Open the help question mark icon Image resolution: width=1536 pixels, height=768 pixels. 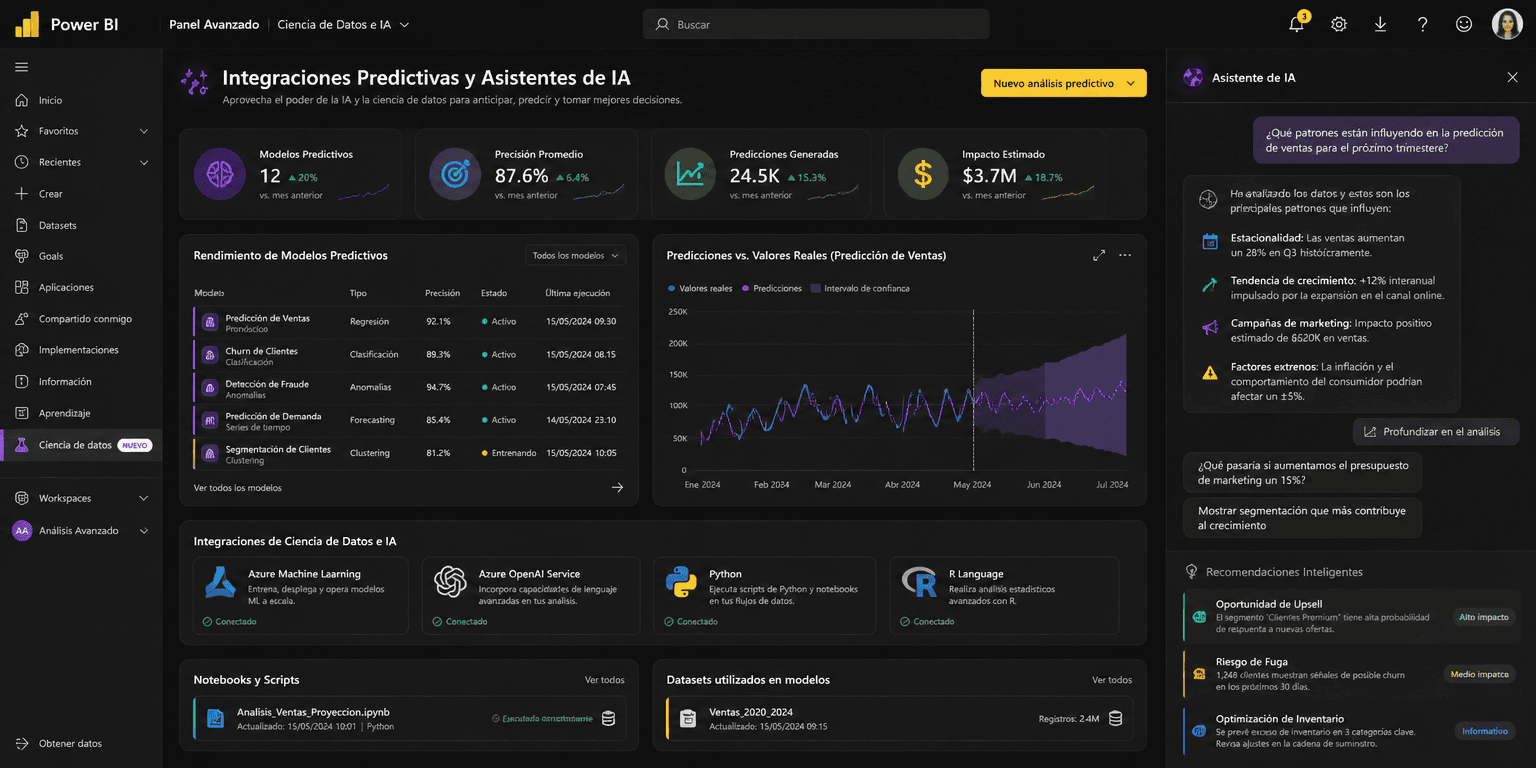tap(1422, 24)
